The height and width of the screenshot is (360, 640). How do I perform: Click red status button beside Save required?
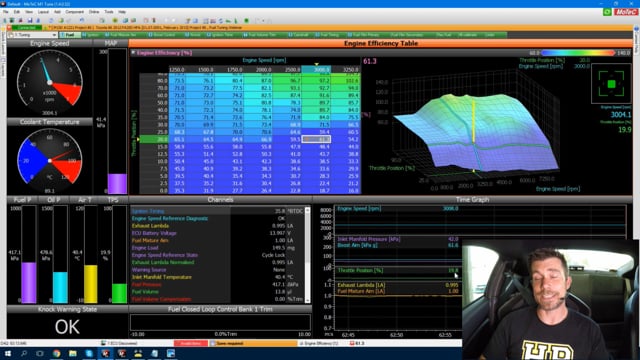coord(191,343)
